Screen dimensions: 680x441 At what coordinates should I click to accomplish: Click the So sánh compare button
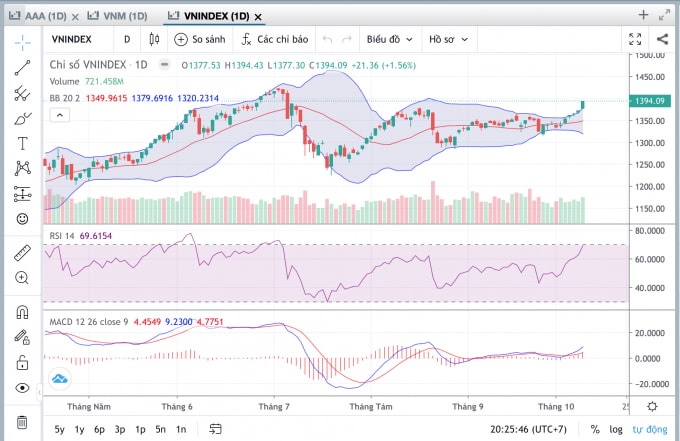[199, 39]
